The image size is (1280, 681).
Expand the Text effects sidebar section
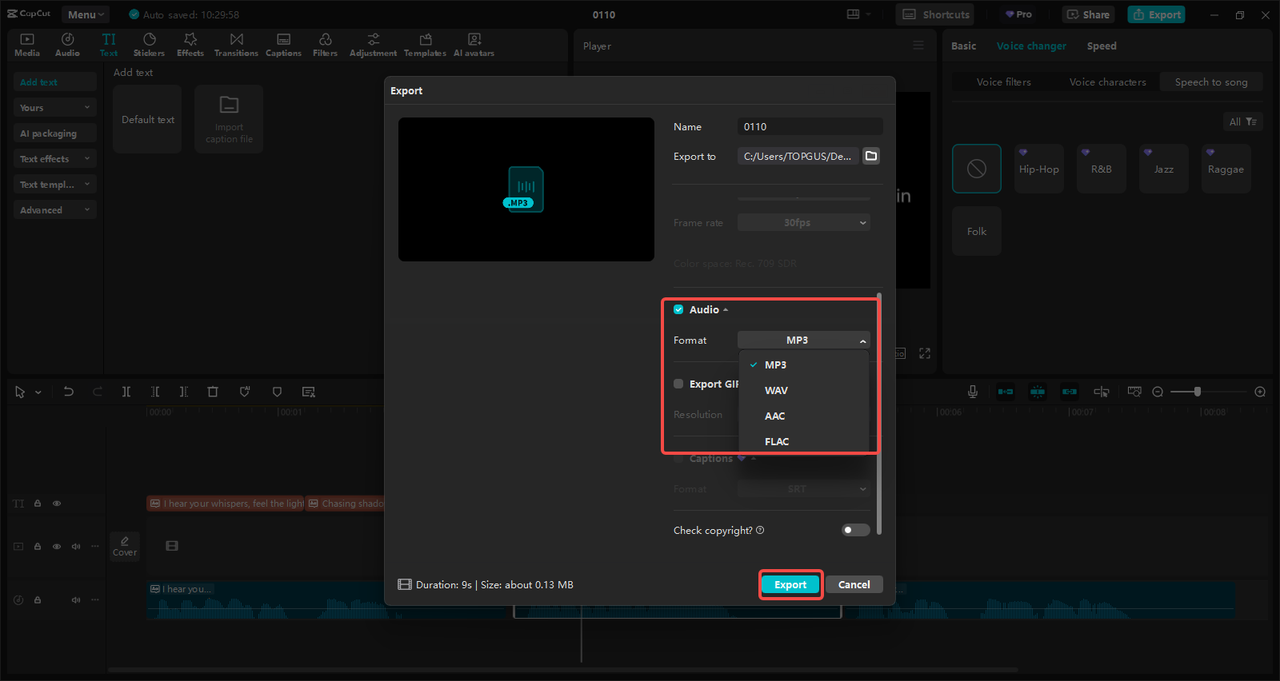(x=55, y=159)
